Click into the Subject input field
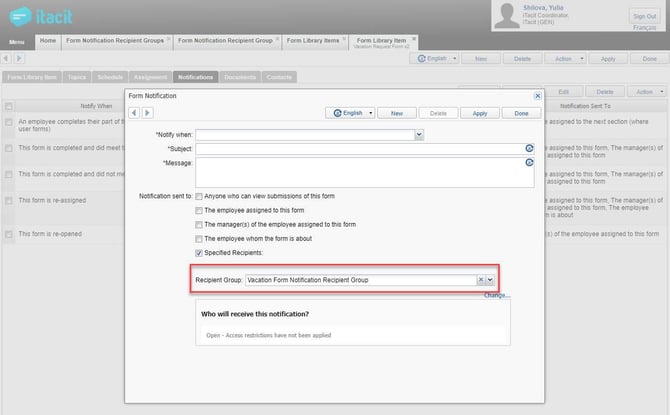Screen dimensions: 670x415 click(360, 149)
